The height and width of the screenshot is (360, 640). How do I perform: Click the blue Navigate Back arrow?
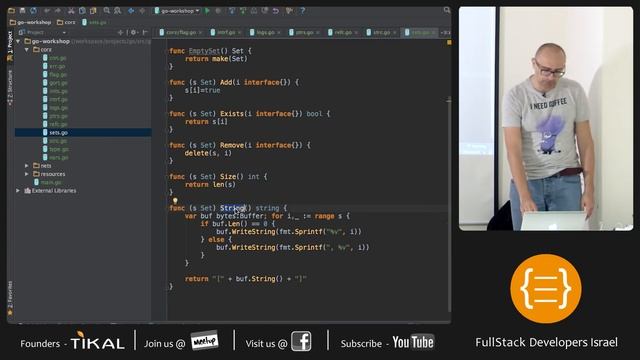[131, 11]
